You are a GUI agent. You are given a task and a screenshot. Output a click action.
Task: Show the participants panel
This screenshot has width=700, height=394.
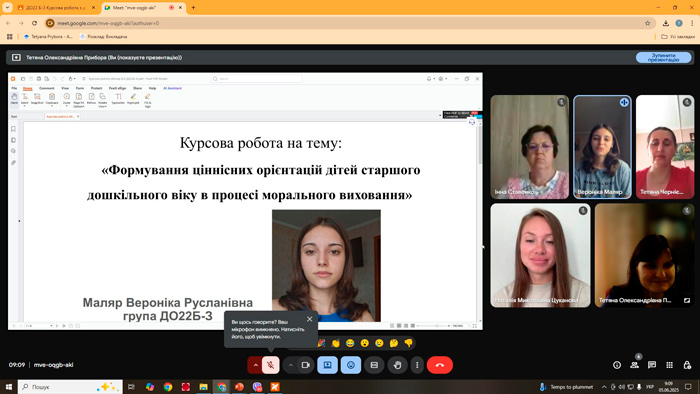click(634, 365)
